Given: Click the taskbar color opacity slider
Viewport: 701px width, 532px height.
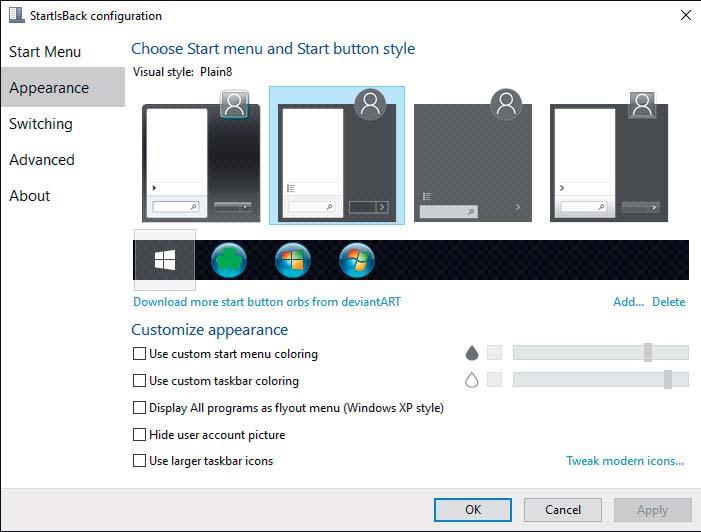Looking at the screenshot, I should (x=600, y=380).
